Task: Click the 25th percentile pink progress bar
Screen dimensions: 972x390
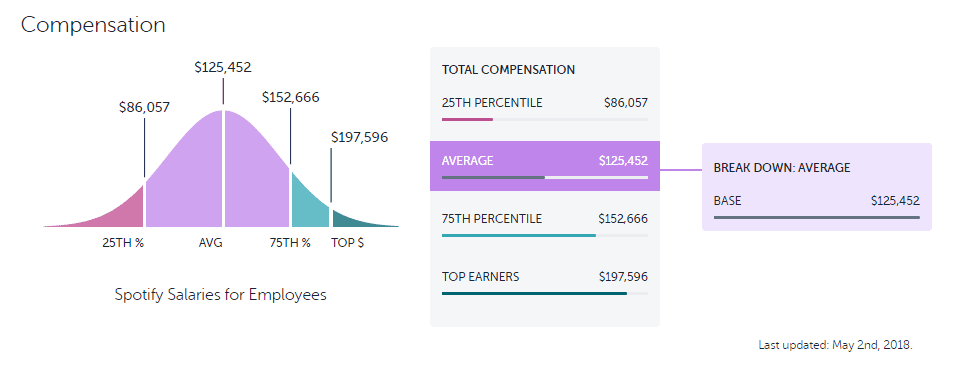Action: point(467,119)
